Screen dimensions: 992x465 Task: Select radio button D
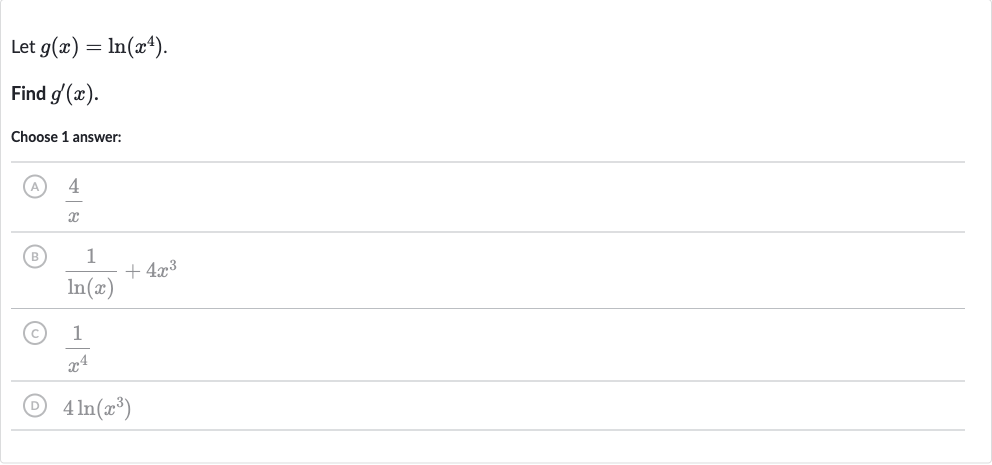[x=35, y=406]
